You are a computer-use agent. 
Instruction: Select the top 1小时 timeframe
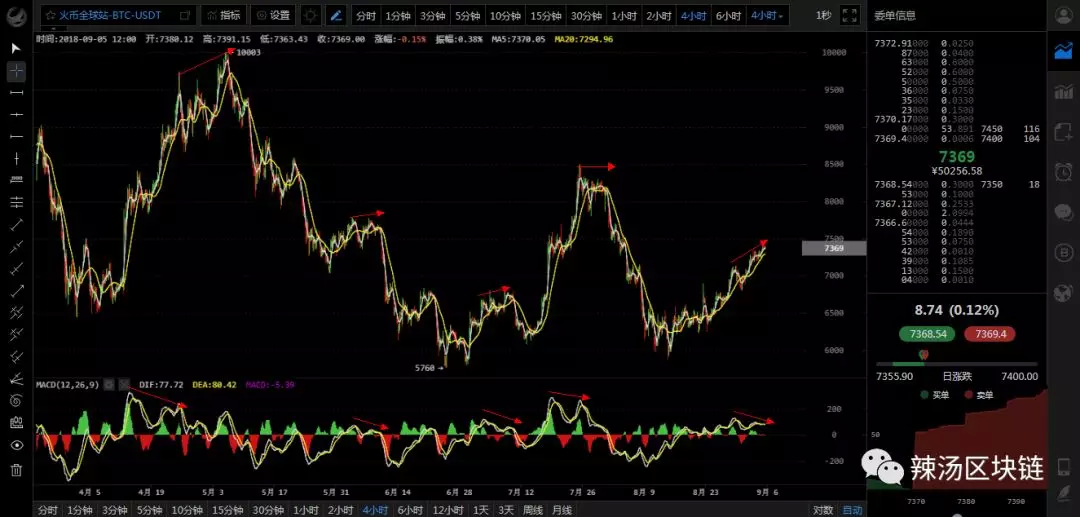click(623, 15)
